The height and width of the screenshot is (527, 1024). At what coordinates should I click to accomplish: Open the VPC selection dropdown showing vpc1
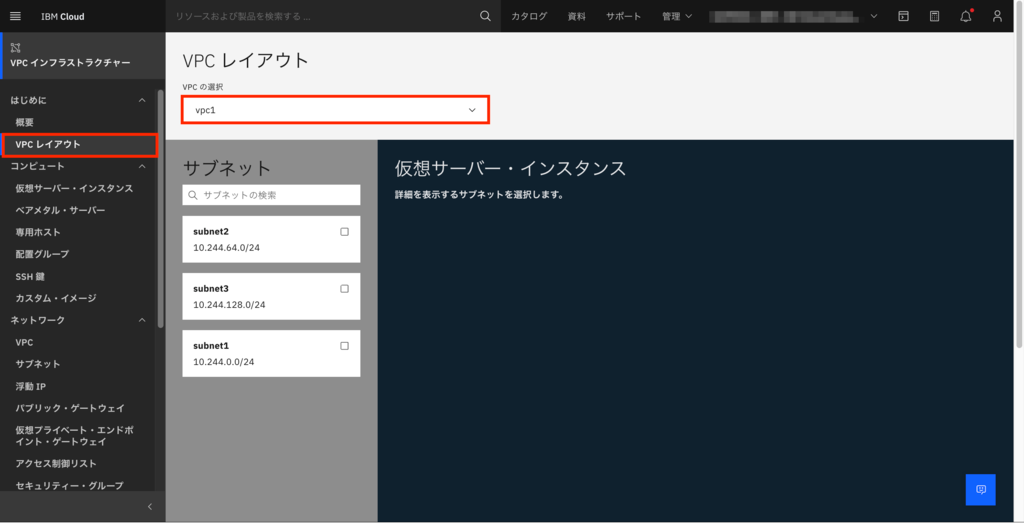(335, 110)
